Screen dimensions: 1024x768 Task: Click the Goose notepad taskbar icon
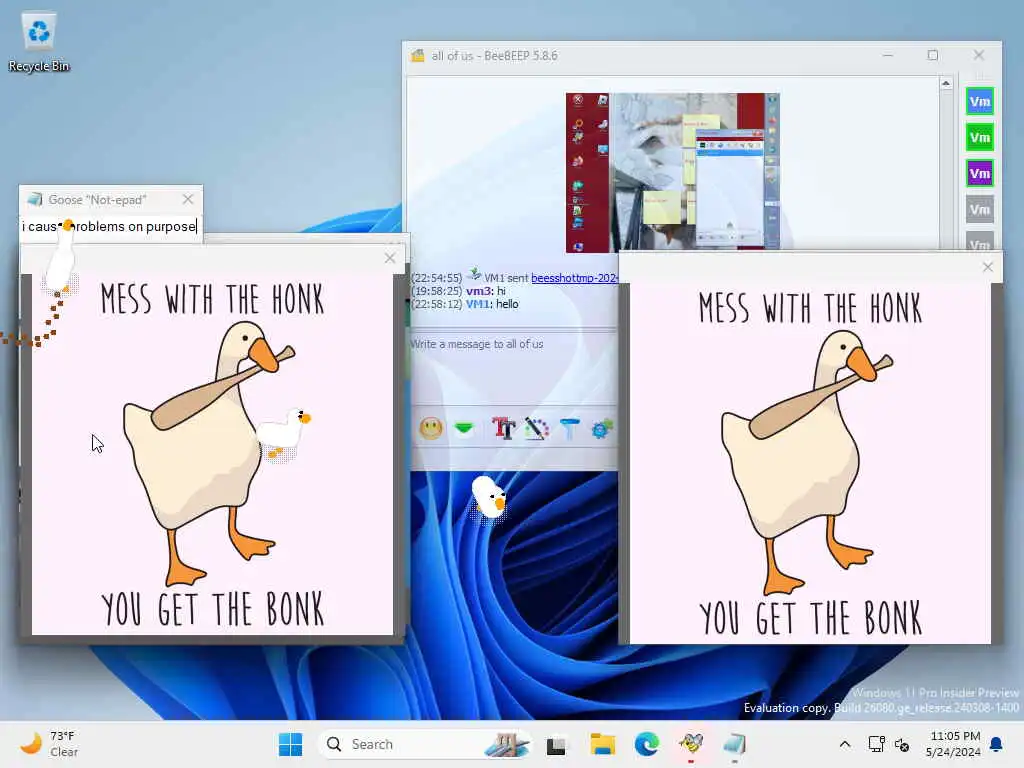tap(735, 744)
